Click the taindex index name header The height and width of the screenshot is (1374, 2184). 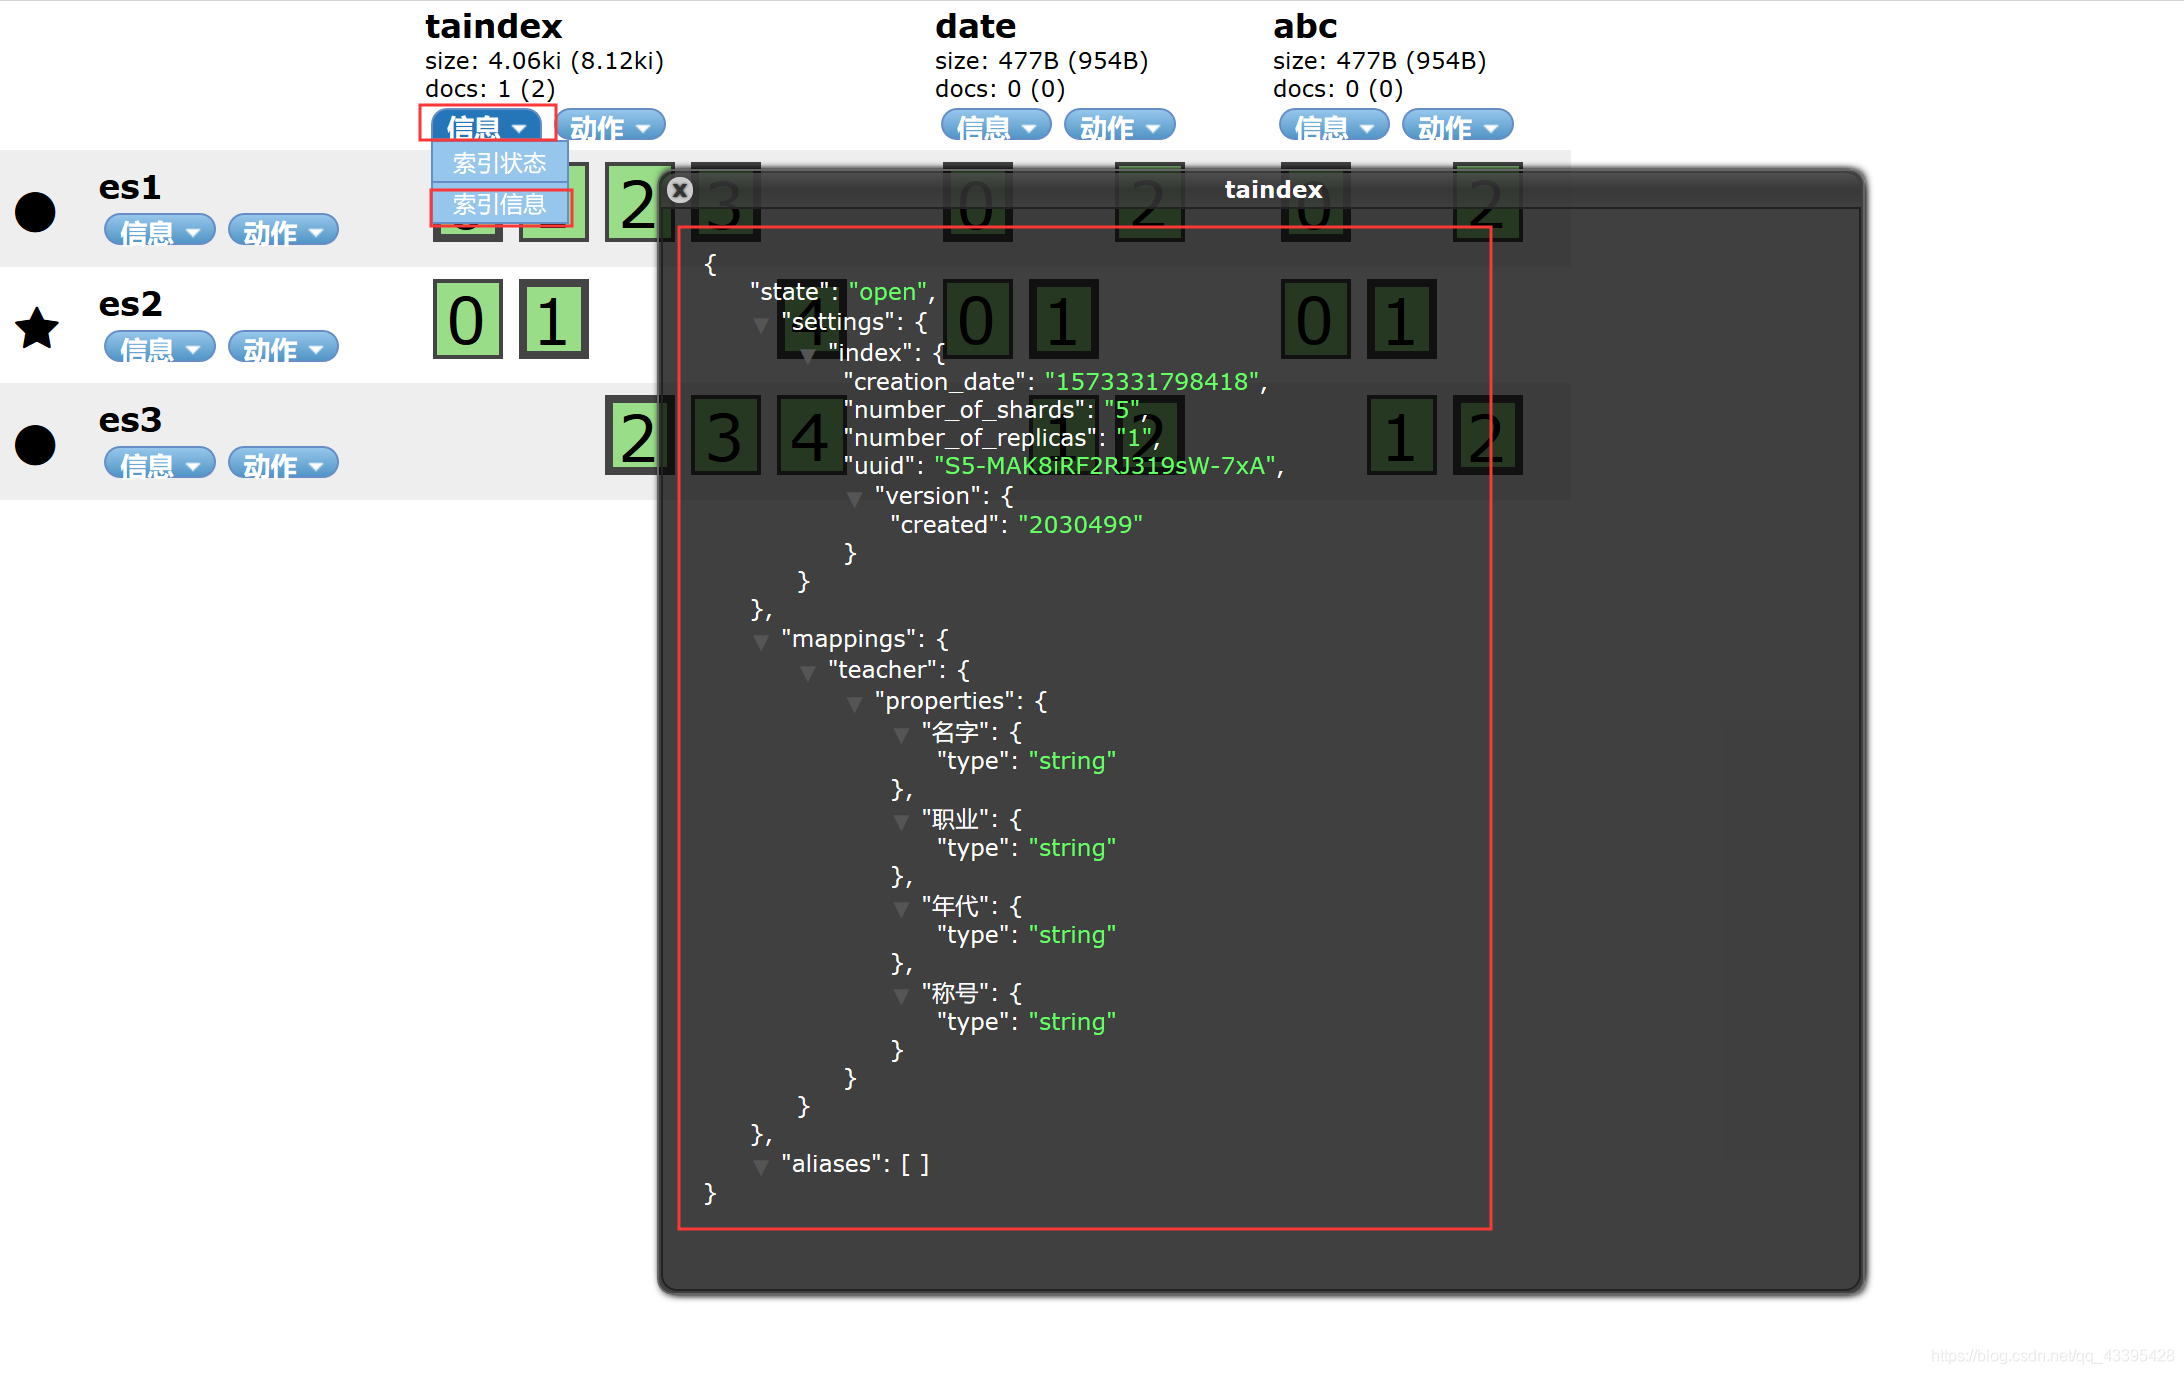click(493, 26)
